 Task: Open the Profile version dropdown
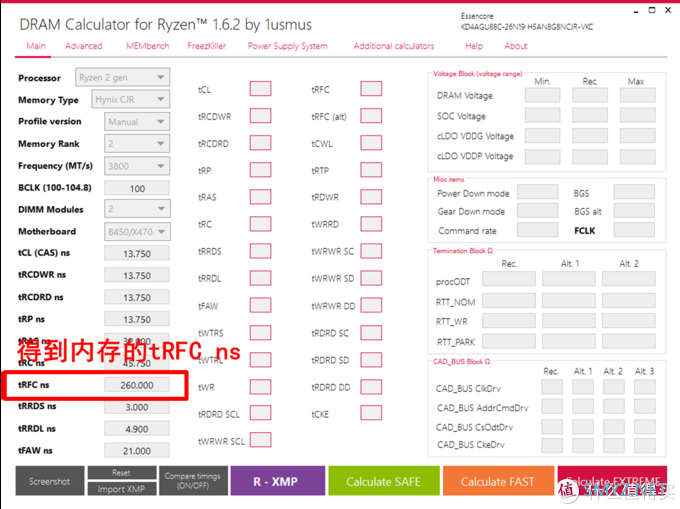tap(137, 122)
